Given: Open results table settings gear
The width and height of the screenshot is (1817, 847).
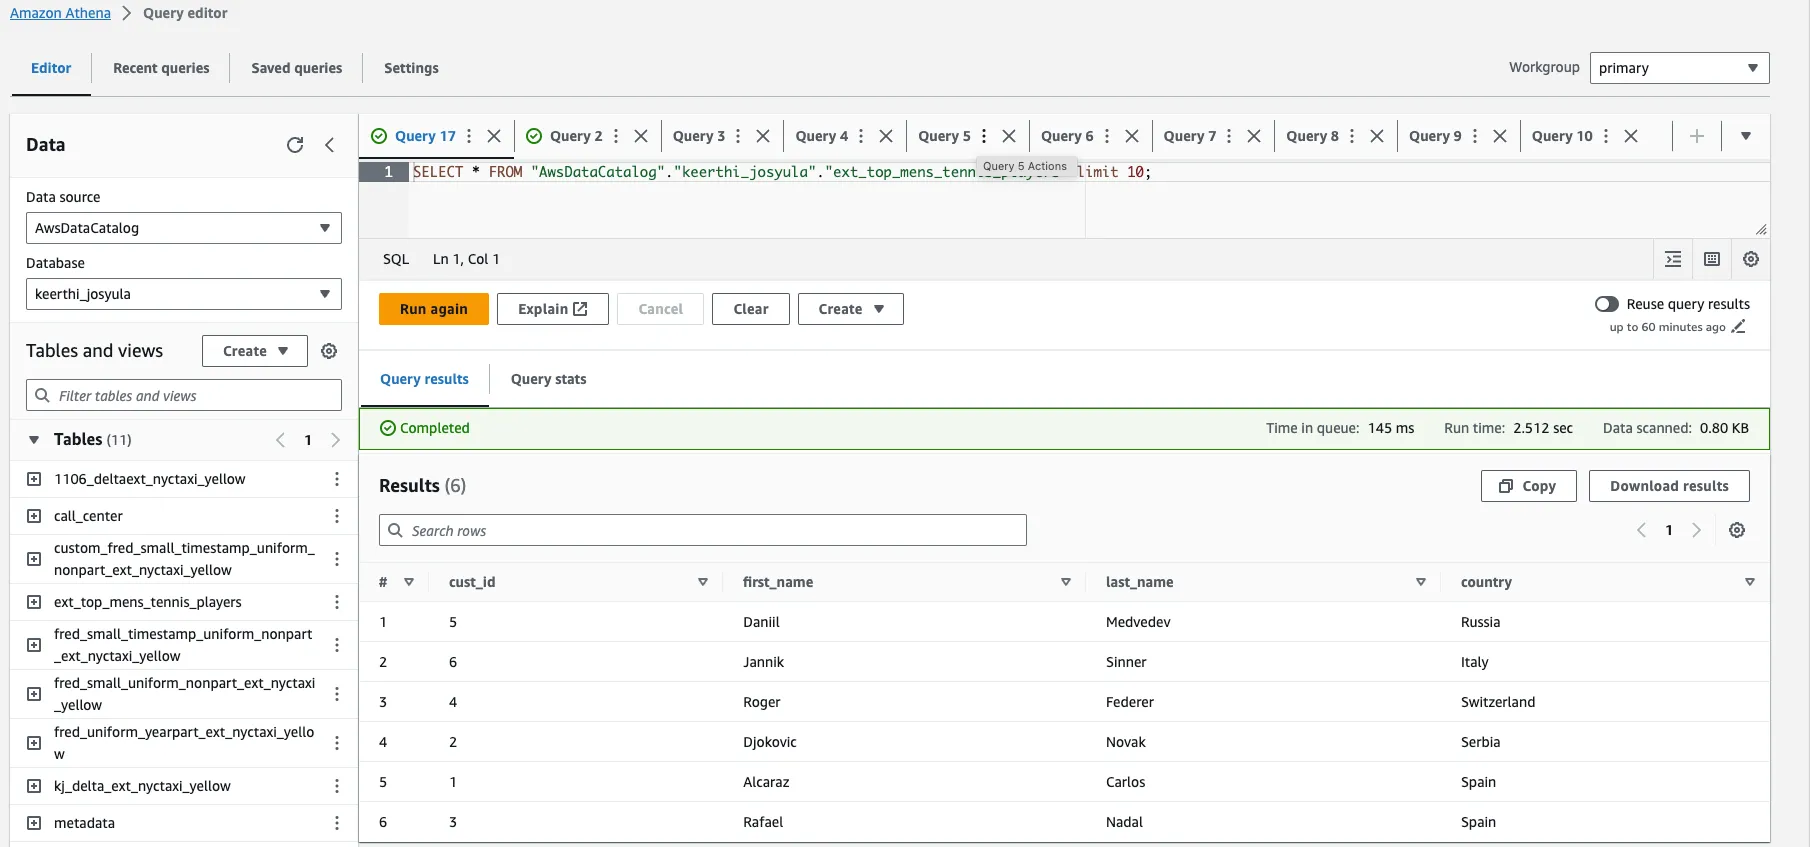Looking at the screenshot, I should (x=1737, y=530).
